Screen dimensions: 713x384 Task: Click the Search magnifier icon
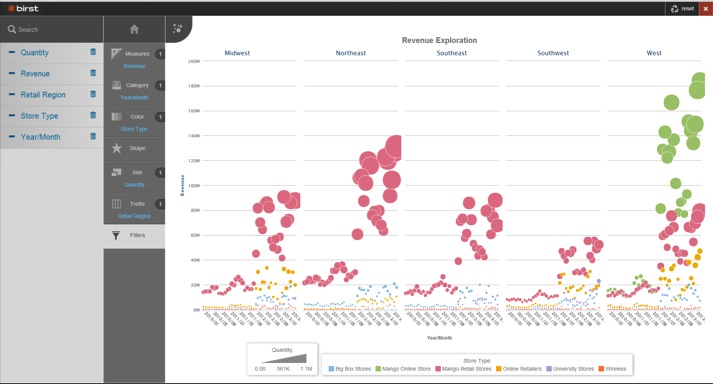click(12, 29)
